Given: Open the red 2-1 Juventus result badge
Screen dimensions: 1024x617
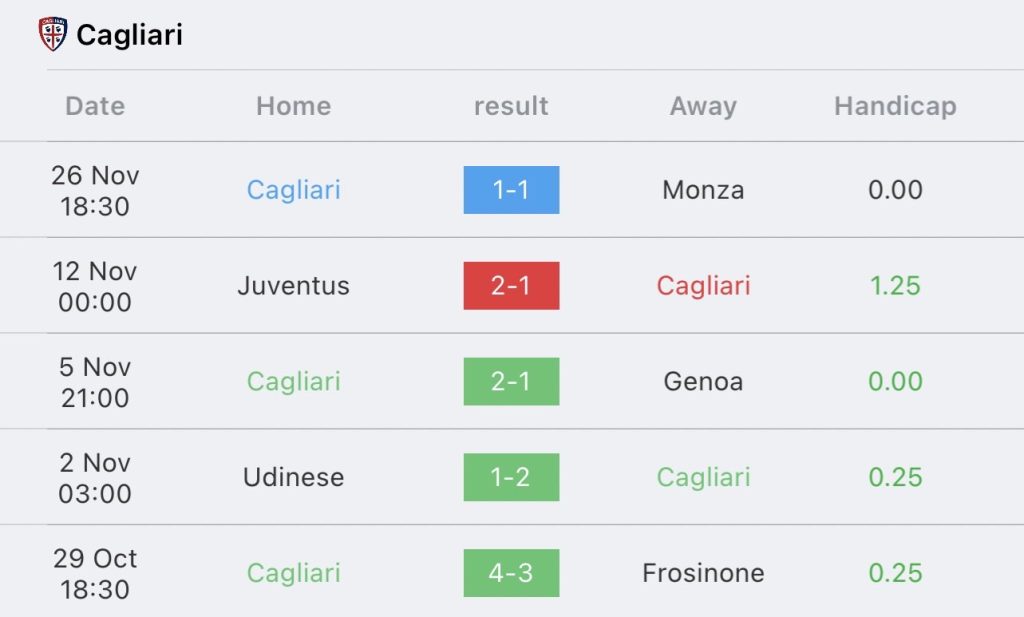Looking at the screenshot, I should [511, 285].
